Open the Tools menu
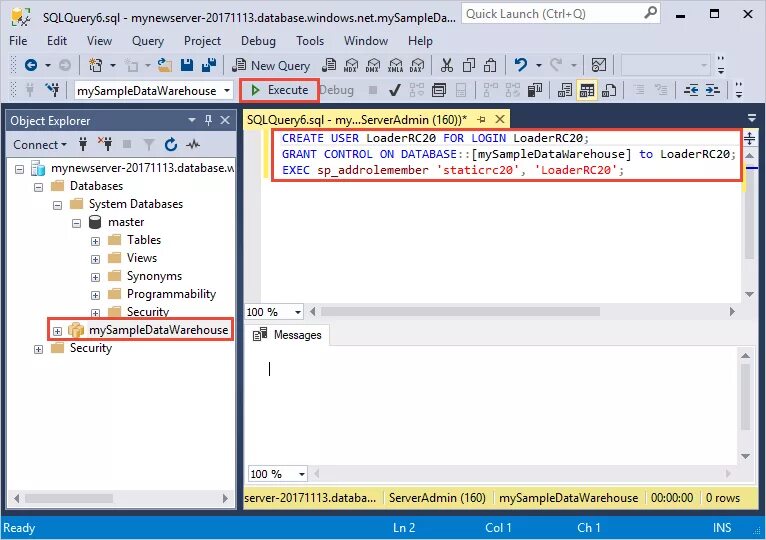 310,41
